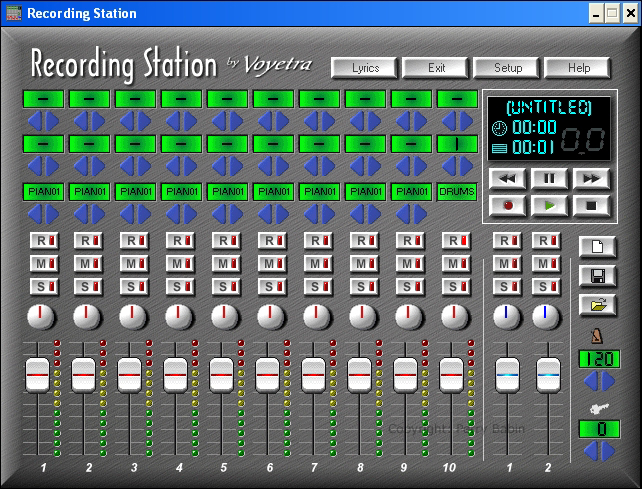Click the clock time 00:00 readout
This screenshot has width=642, height=489.
click(x=534, y=127)
